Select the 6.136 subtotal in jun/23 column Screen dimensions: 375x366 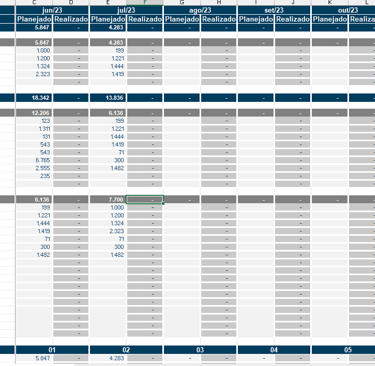34,200
